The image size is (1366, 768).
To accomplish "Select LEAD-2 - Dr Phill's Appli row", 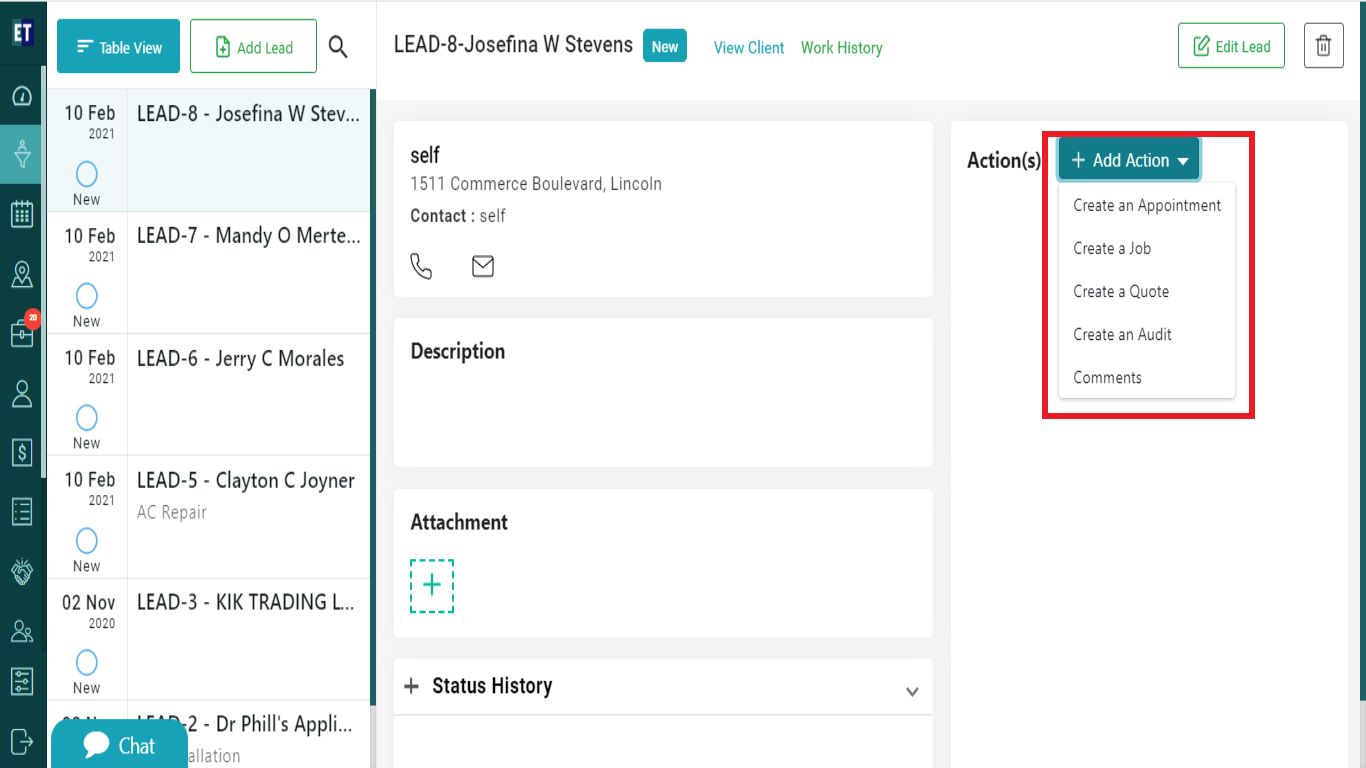I will pyautogui.click(x=209, y=734).
